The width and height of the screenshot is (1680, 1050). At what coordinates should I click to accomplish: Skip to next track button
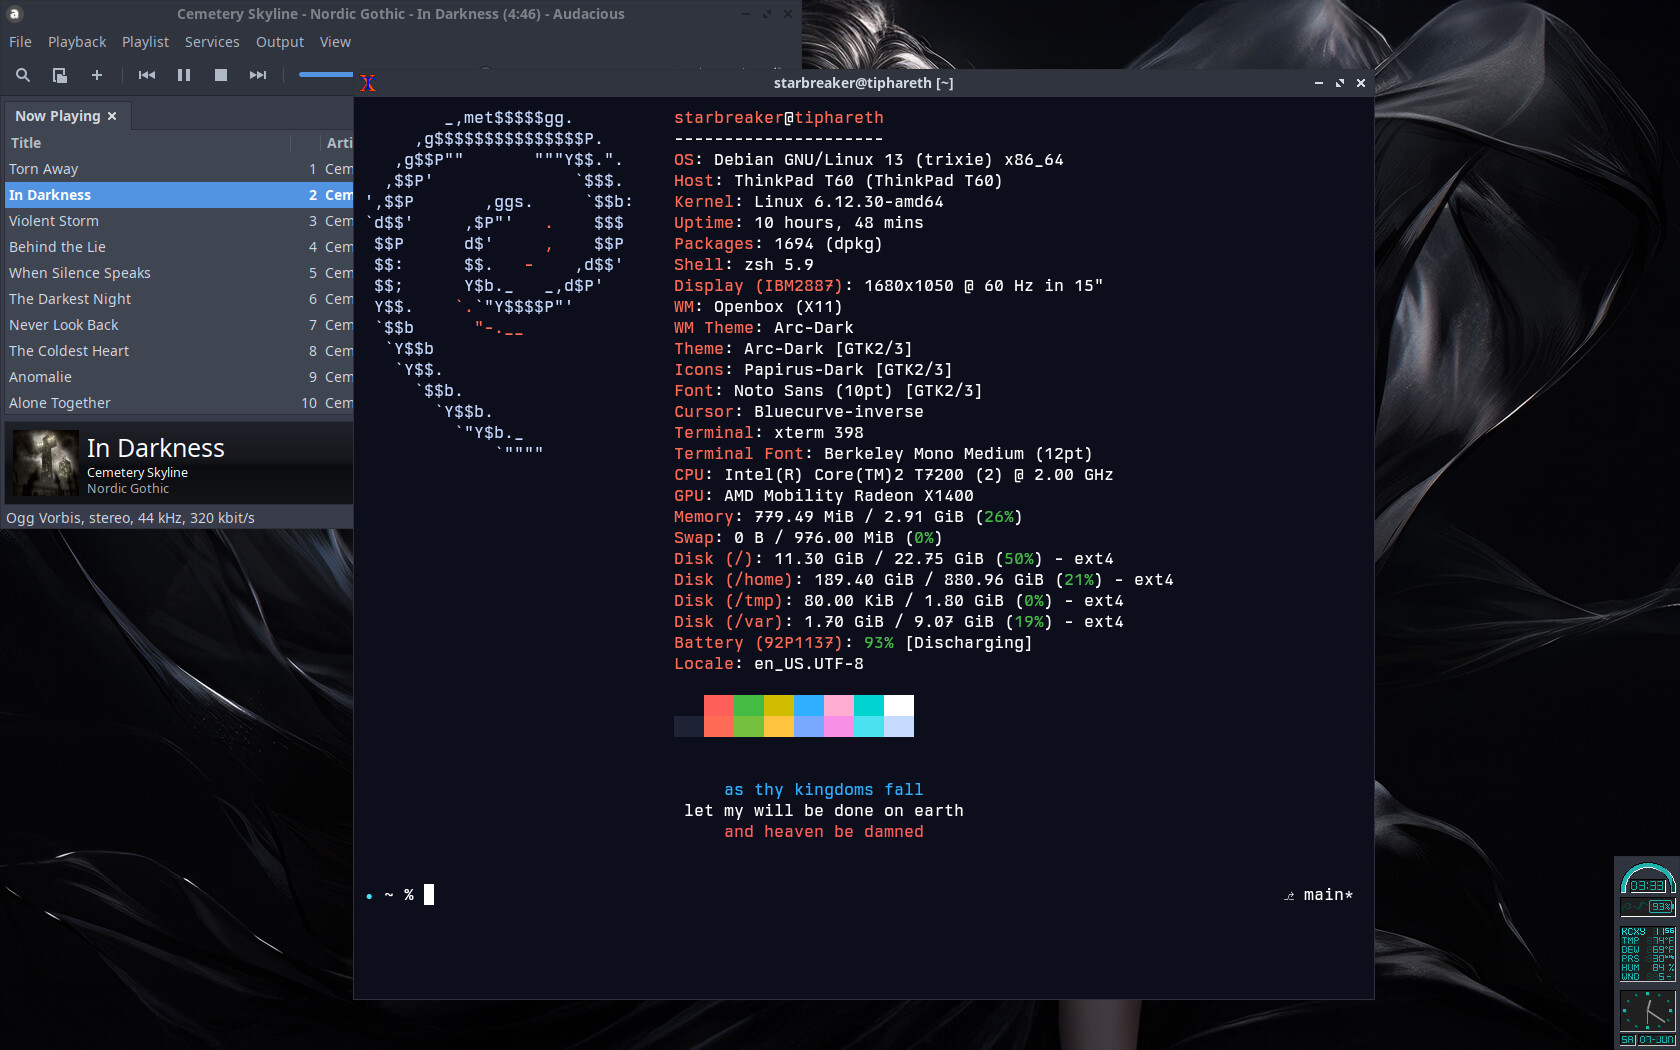click(x=258, y=75)
